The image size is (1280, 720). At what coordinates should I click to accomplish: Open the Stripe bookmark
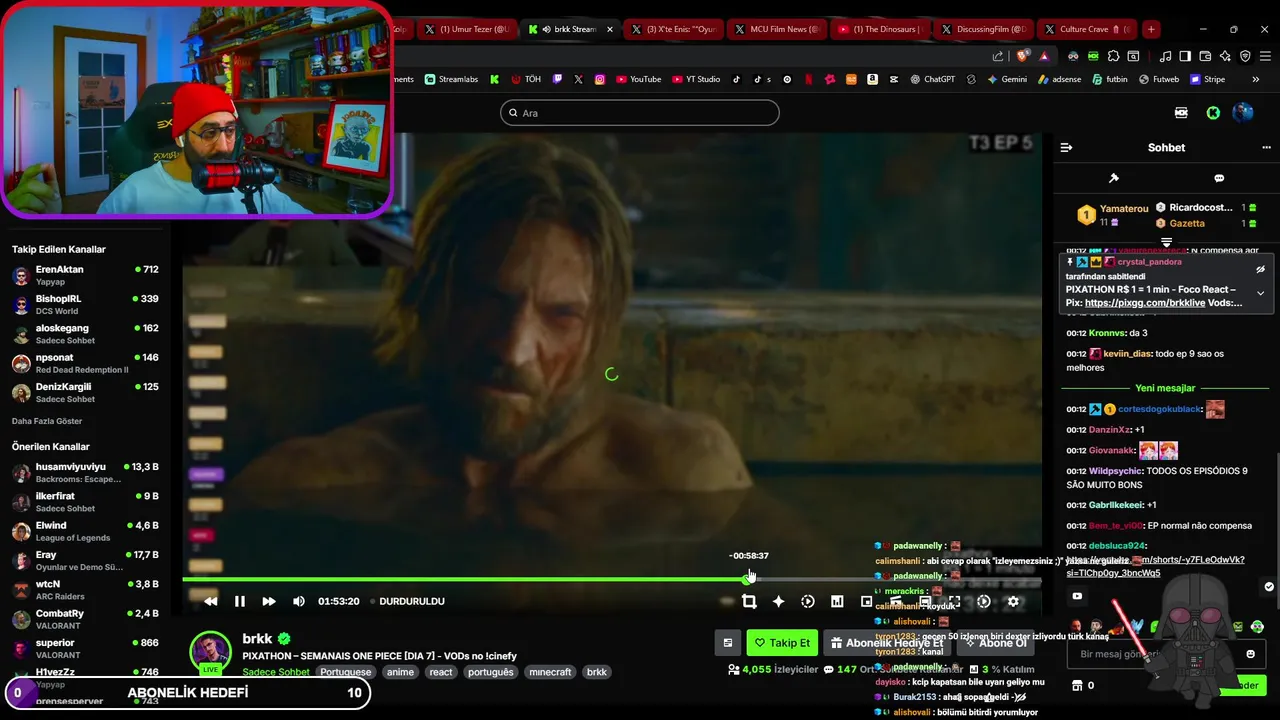(1207, 79)
